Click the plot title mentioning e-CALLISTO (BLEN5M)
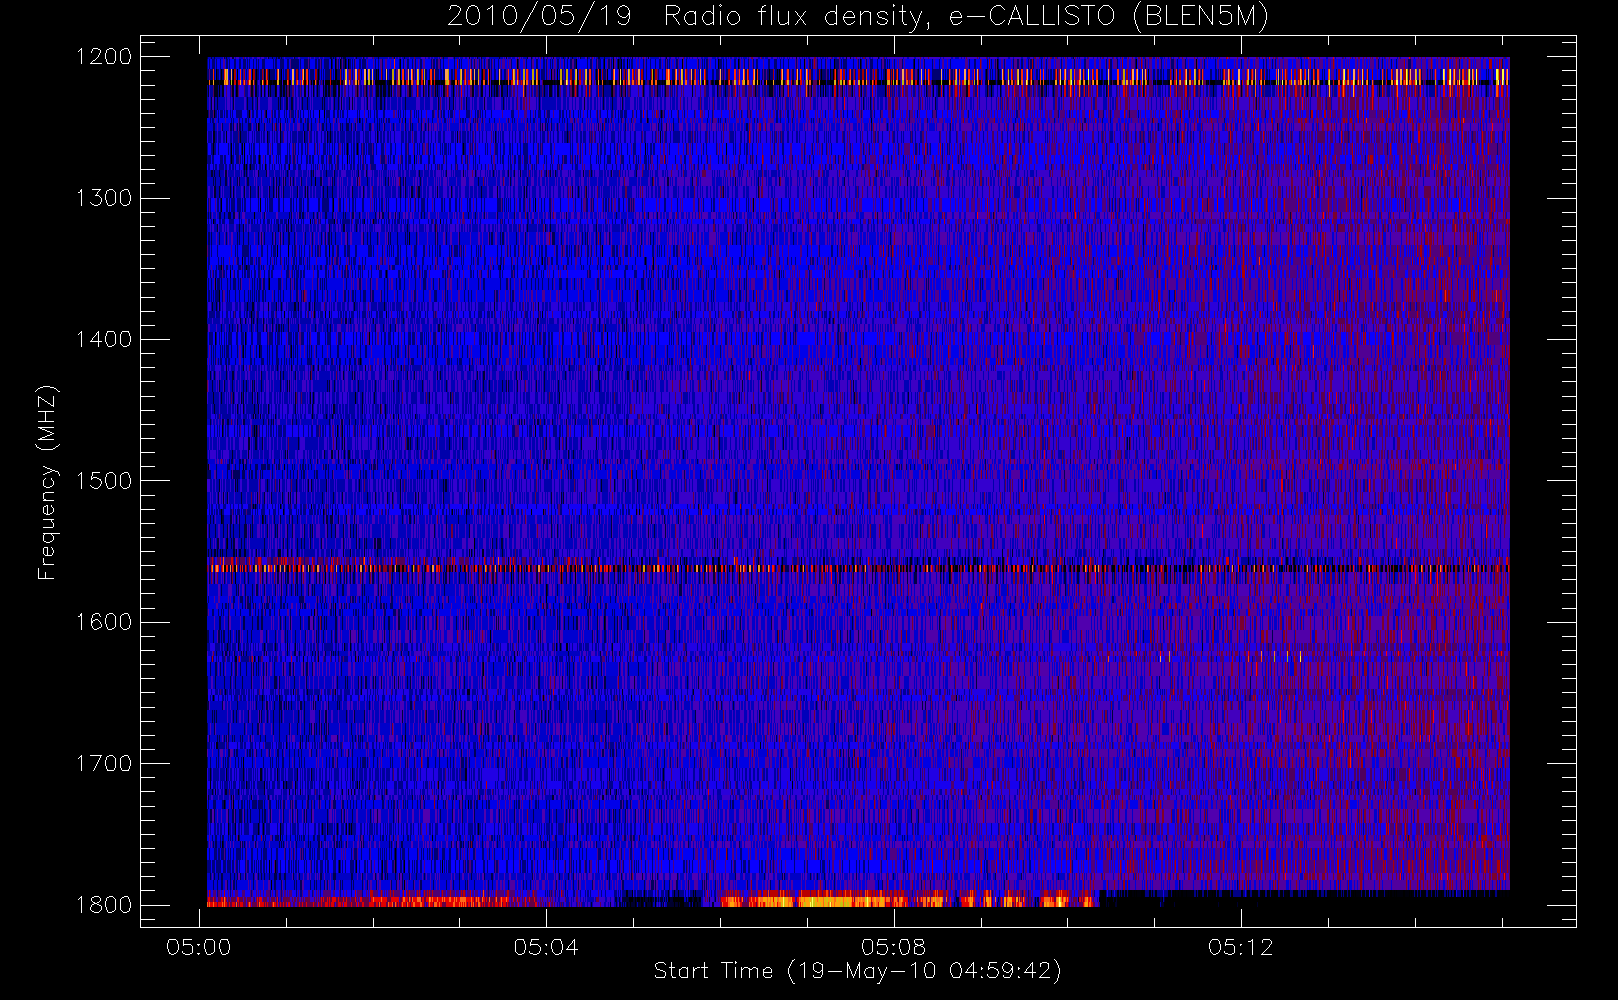1618x1000 pixels. coord(857,17)
